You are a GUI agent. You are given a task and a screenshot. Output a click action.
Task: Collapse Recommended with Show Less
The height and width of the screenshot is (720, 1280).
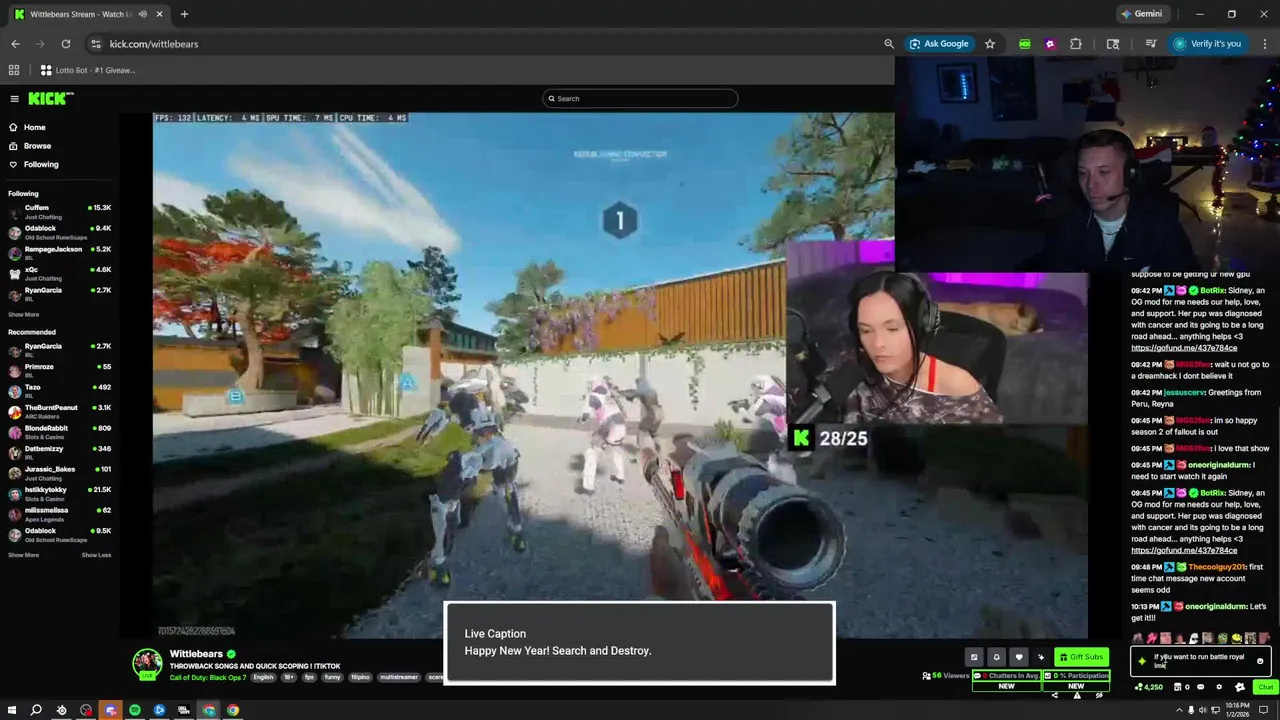click(x=96, y=555)
